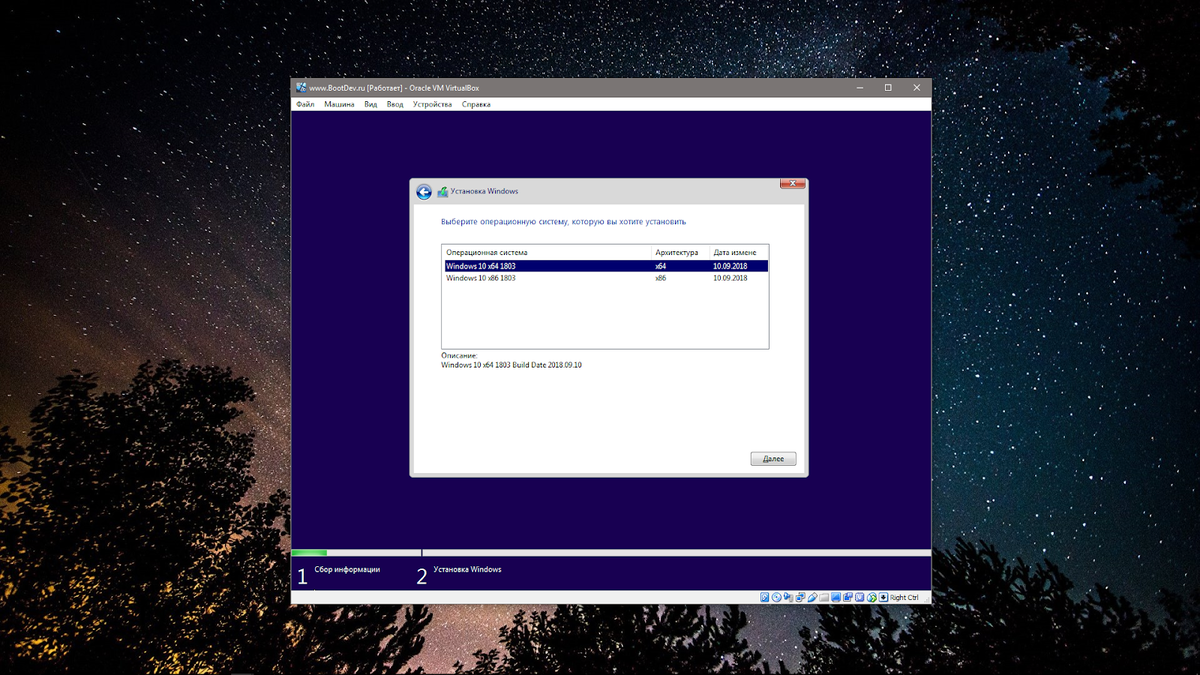Open the optical disk status icon
The height and width of the screenshot is (675, 1200).
point(777,597)
